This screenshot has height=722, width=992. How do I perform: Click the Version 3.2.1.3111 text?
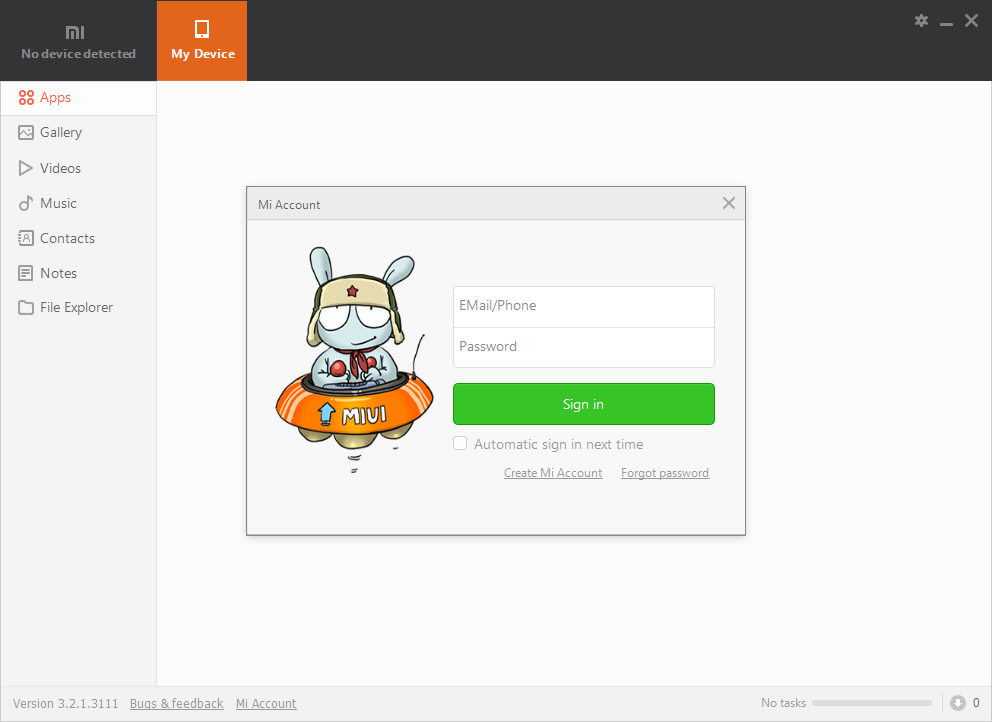tap(65, 704)
